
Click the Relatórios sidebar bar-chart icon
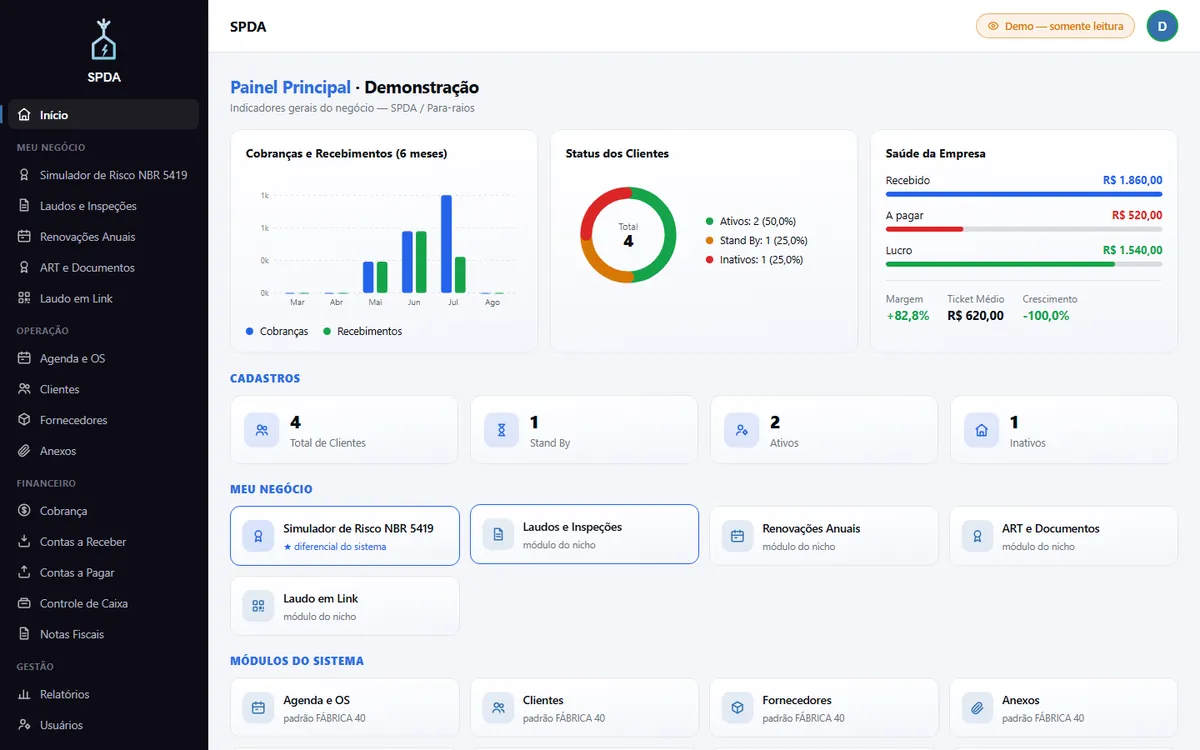click(x=24, y=694)
